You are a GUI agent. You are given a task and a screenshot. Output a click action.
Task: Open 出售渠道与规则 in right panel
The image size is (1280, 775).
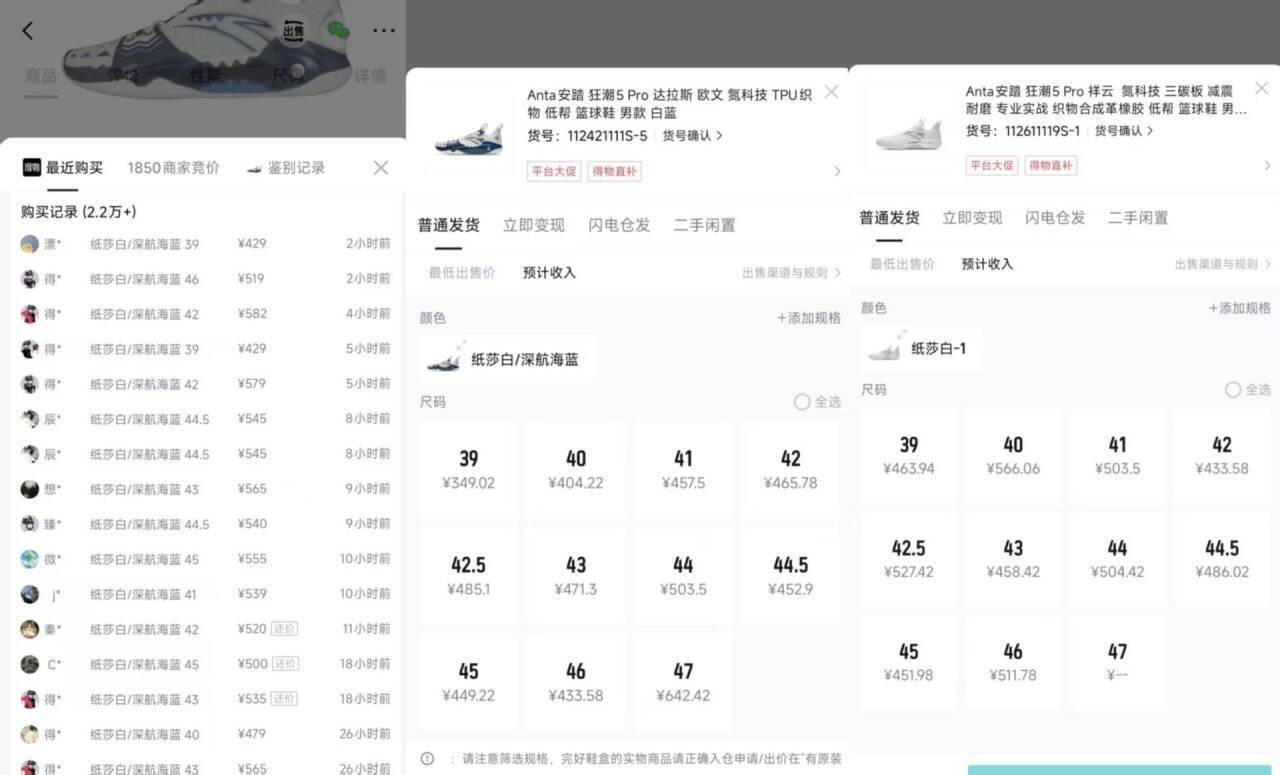(1223, 264)
